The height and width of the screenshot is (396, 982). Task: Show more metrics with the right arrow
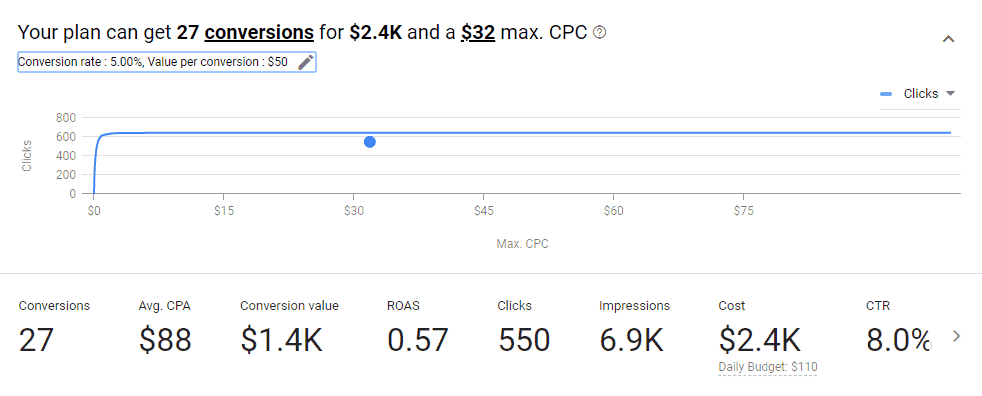pyautogui.click(x=956, y=336)
